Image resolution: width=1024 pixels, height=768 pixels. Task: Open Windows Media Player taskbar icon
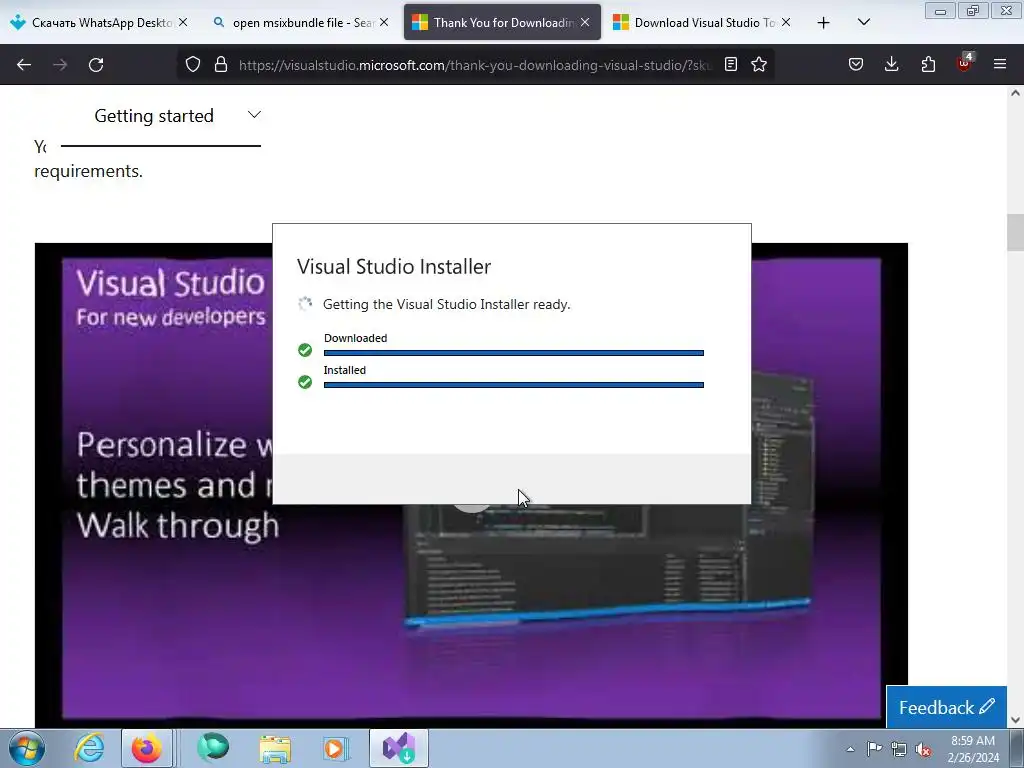[x=336, y=748]
